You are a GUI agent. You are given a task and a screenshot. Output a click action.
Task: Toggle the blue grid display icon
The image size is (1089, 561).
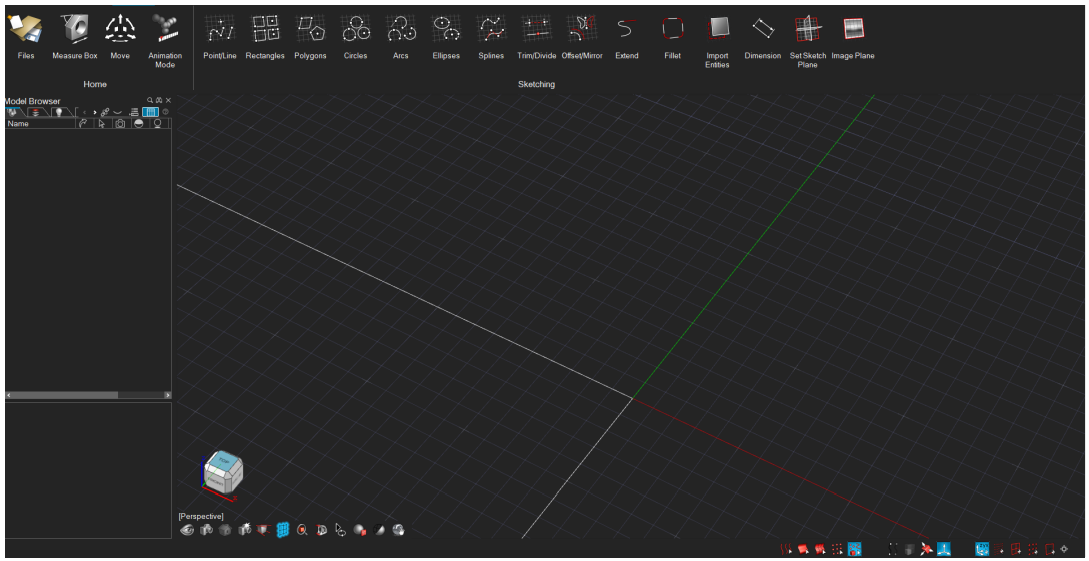(x=283, y=530)
